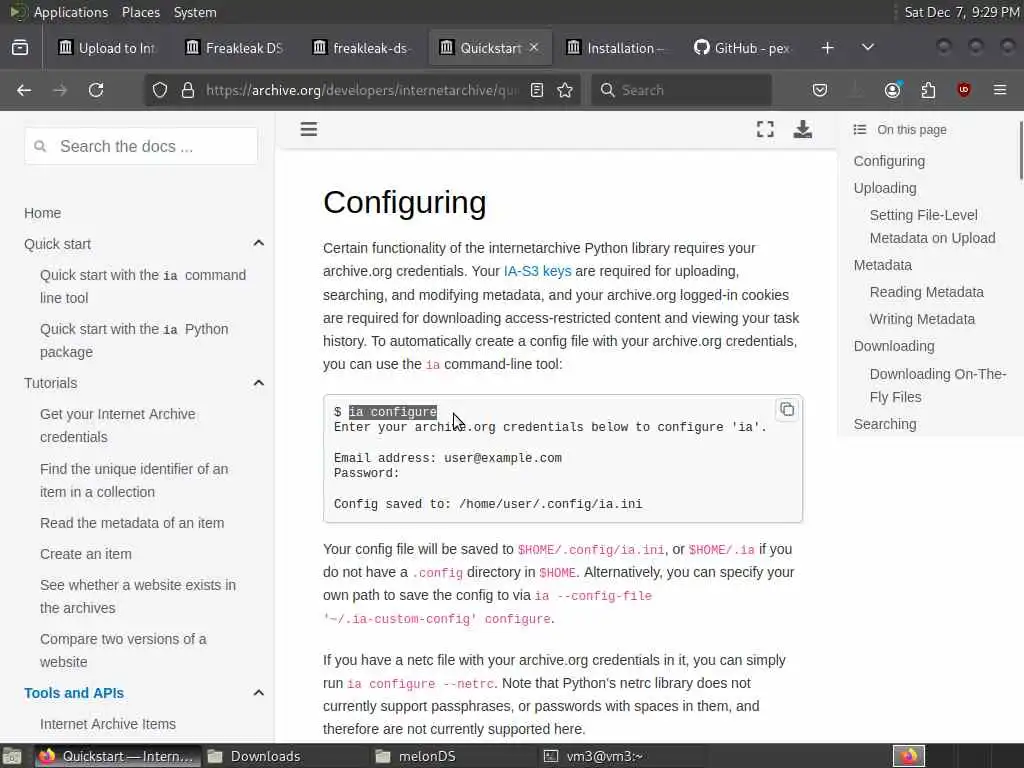This screenshot has height=768, width=1024.
Task: Open the Places menu
Action: pyautogui.click(x=141, y=12)
